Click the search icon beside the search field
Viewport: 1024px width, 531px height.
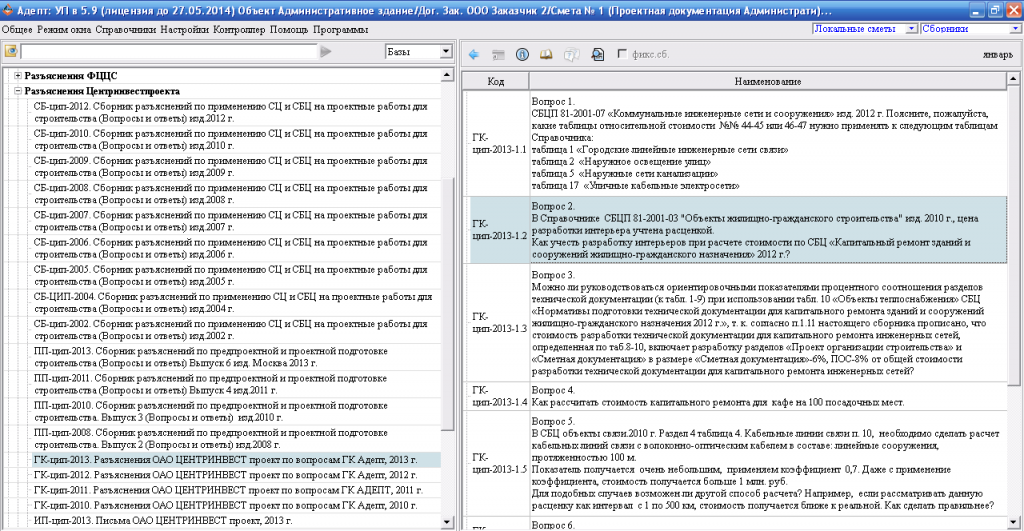coord(11,52)
